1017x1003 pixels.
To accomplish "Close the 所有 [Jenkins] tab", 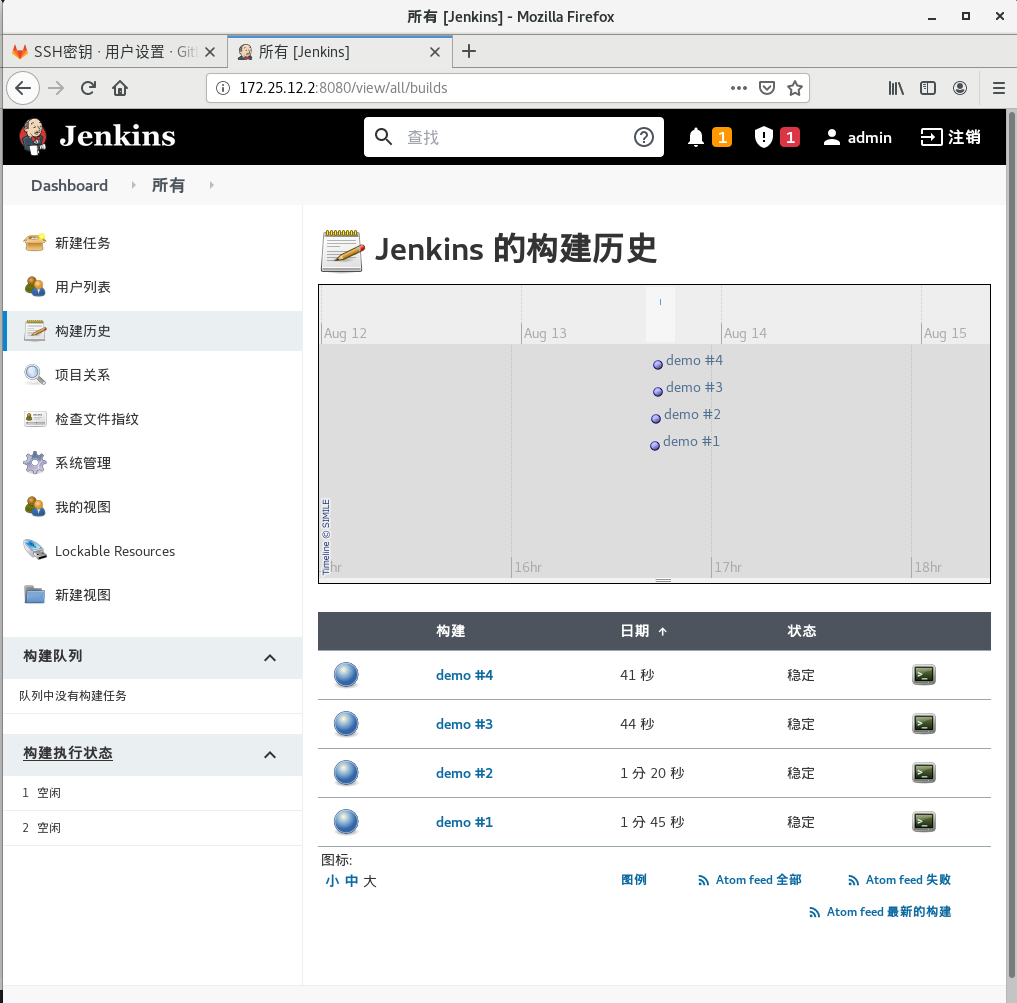I will tap(435, 52).
